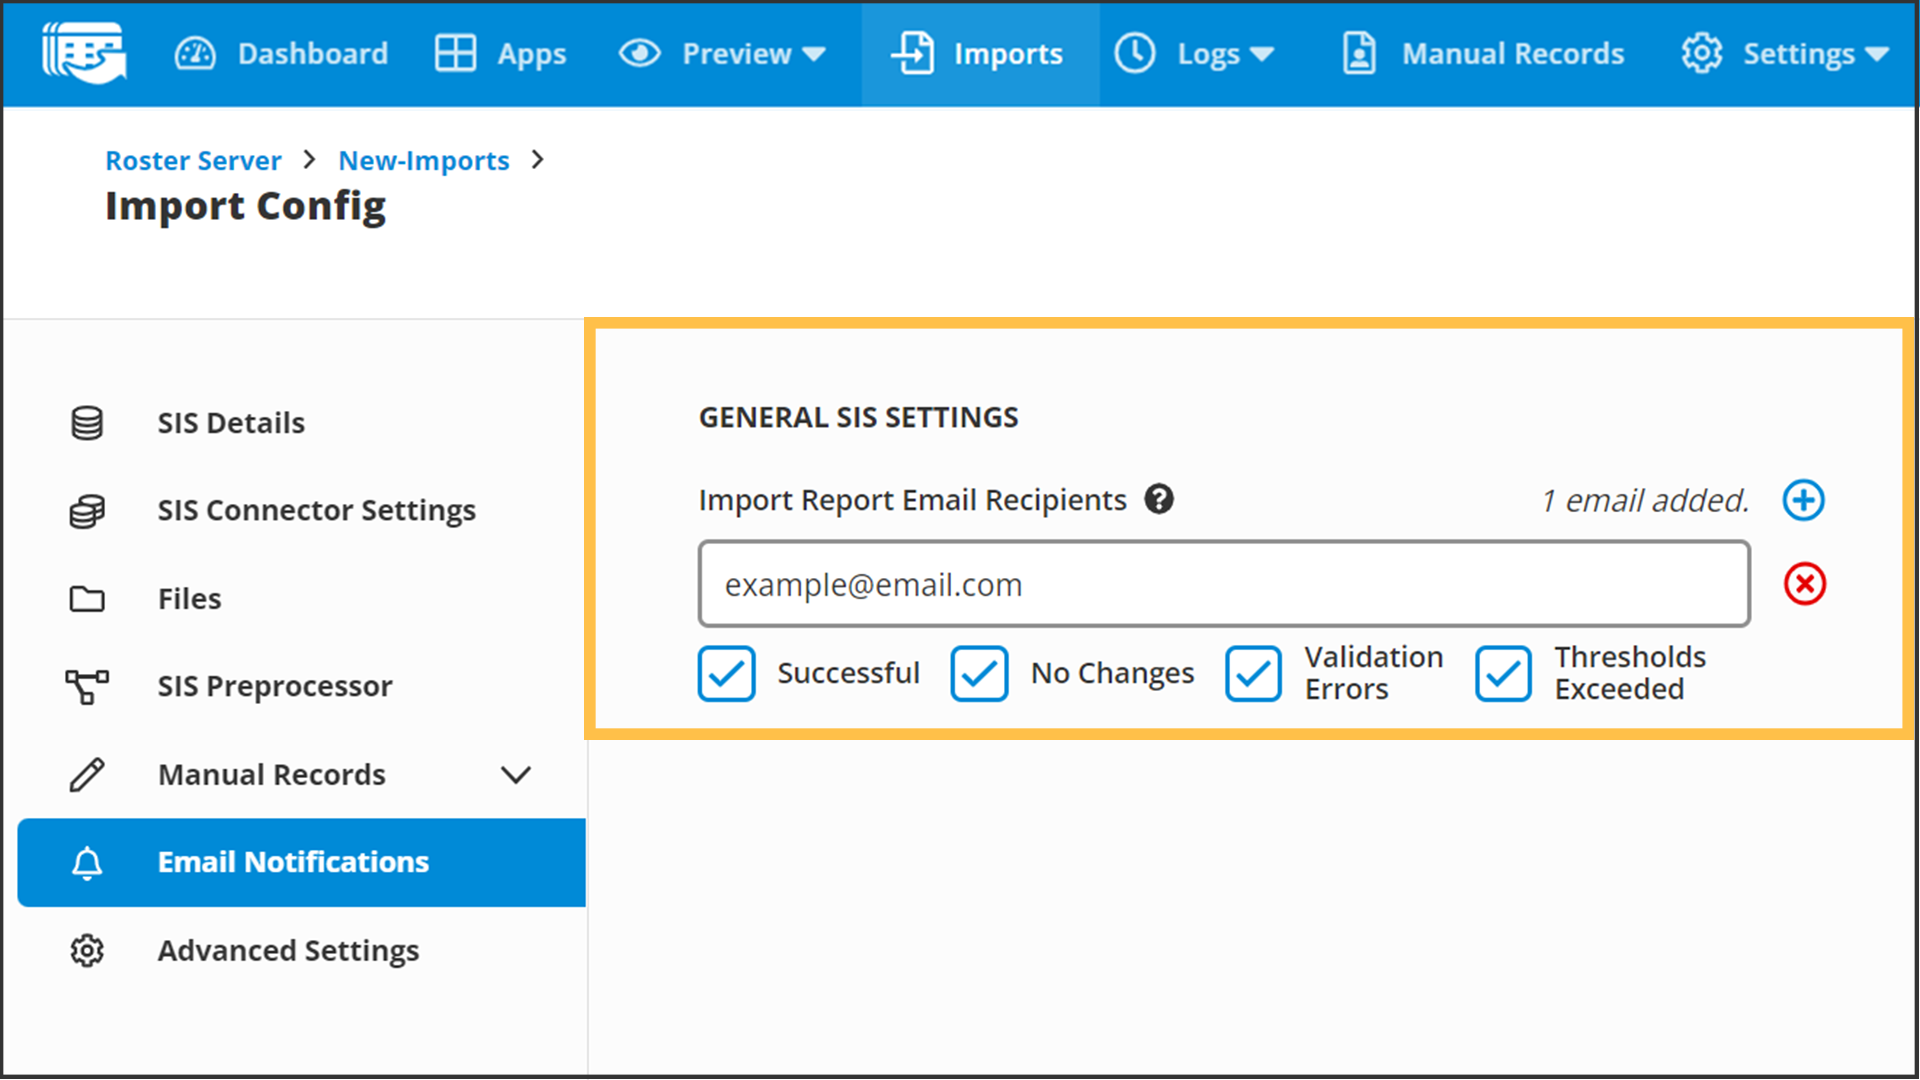Image resolution: width=1920 pixels, height=1080 pixels.
Task: Click the SIS Preprocessor flow icon
Action: click(x=87, y=687)
